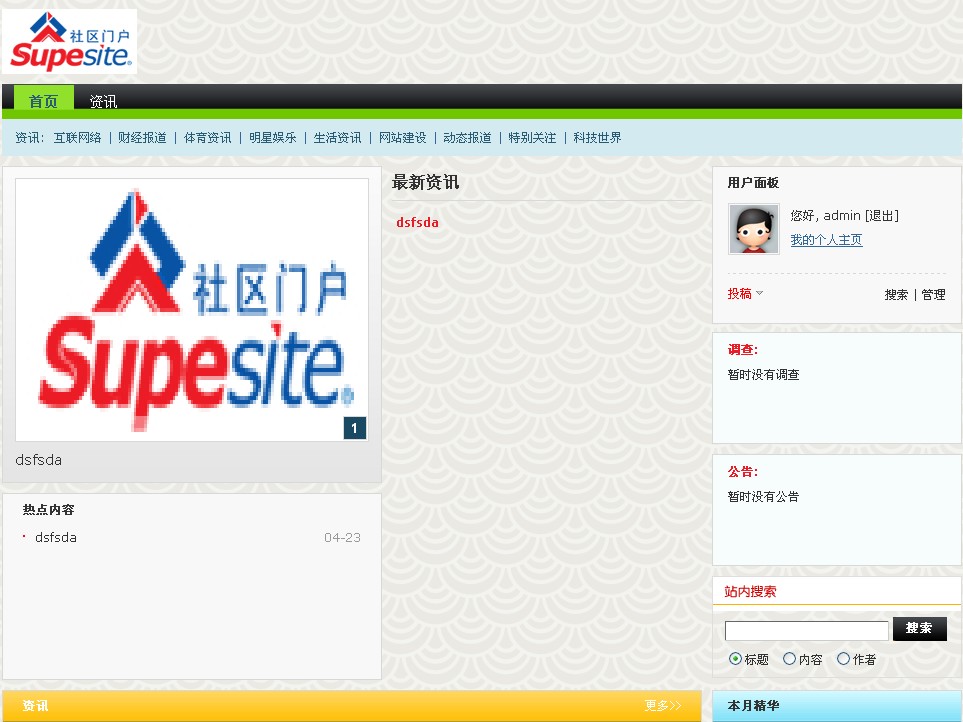Open the admin user avatar
Viewport: 963px width, 722px height.
pyautogui.click(x=754, y=229)
